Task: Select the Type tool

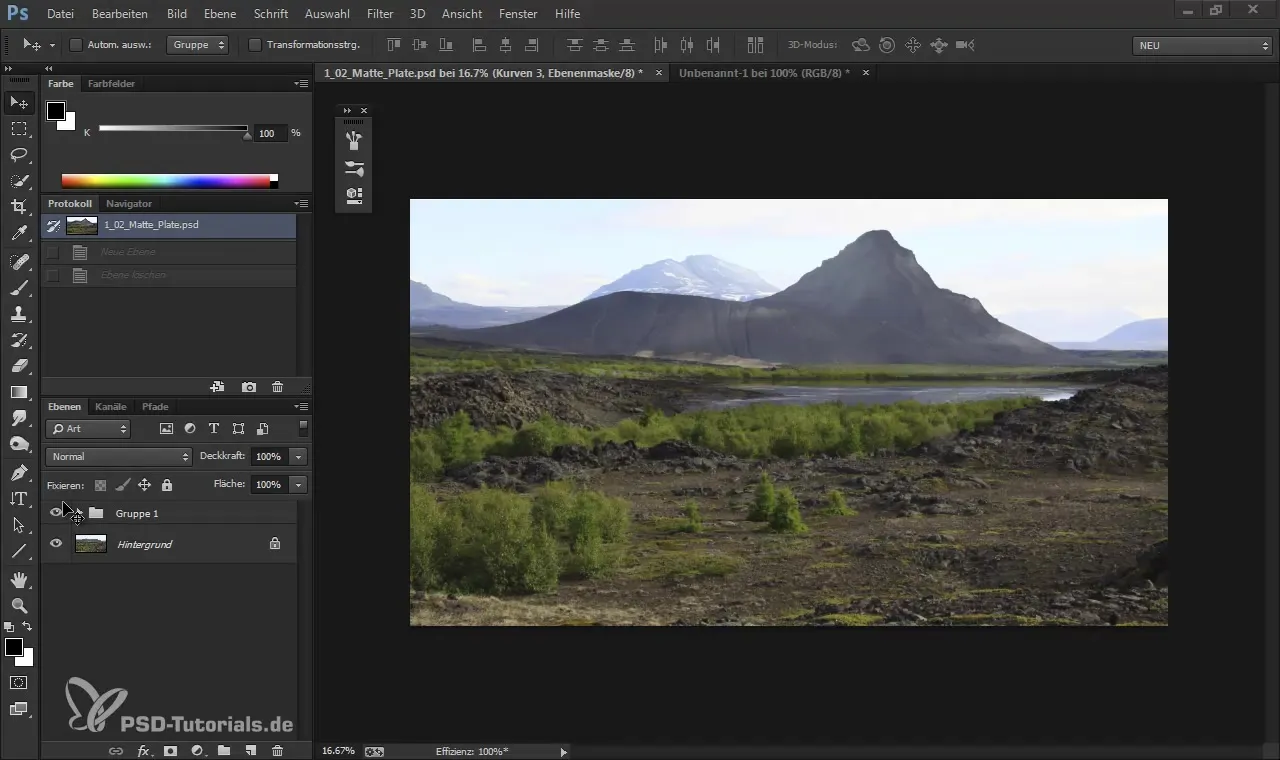Action: [19, 498]
